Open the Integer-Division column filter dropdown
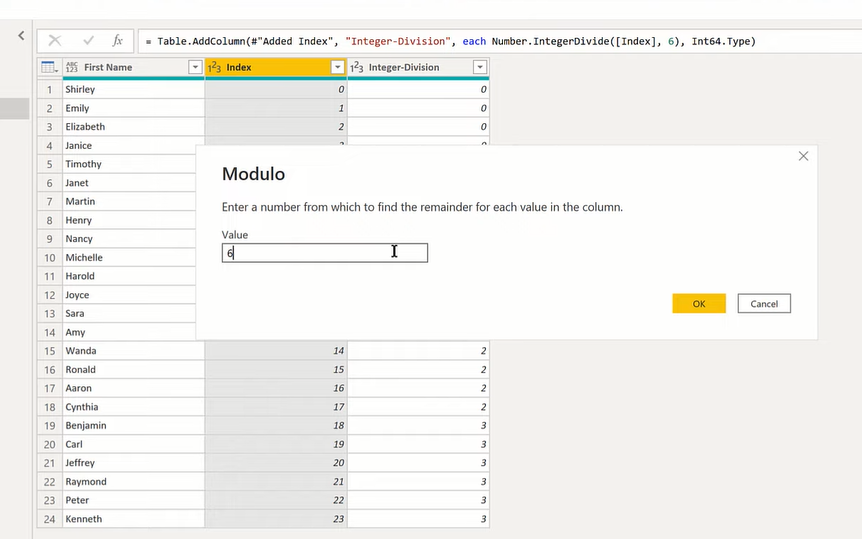The width and height of the screenshot is (862, 539). [x=479, y=67]
